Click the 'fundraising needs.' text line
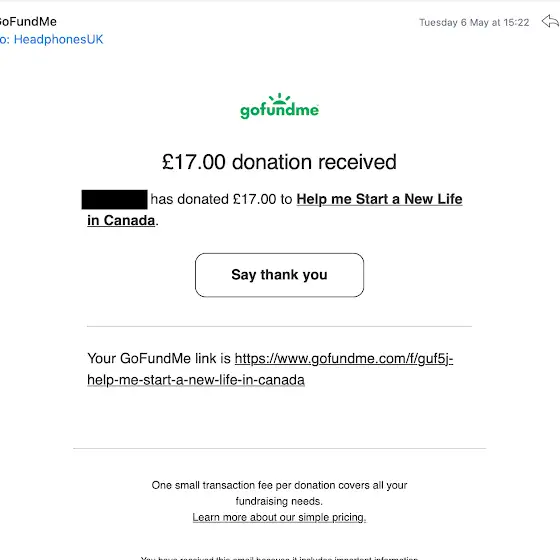This screenshot has width=560, height=560. [x=279, y=501]
